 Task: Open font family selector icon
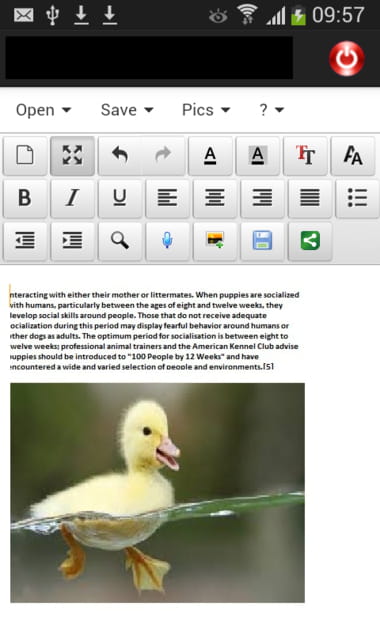tap(353, 155)
